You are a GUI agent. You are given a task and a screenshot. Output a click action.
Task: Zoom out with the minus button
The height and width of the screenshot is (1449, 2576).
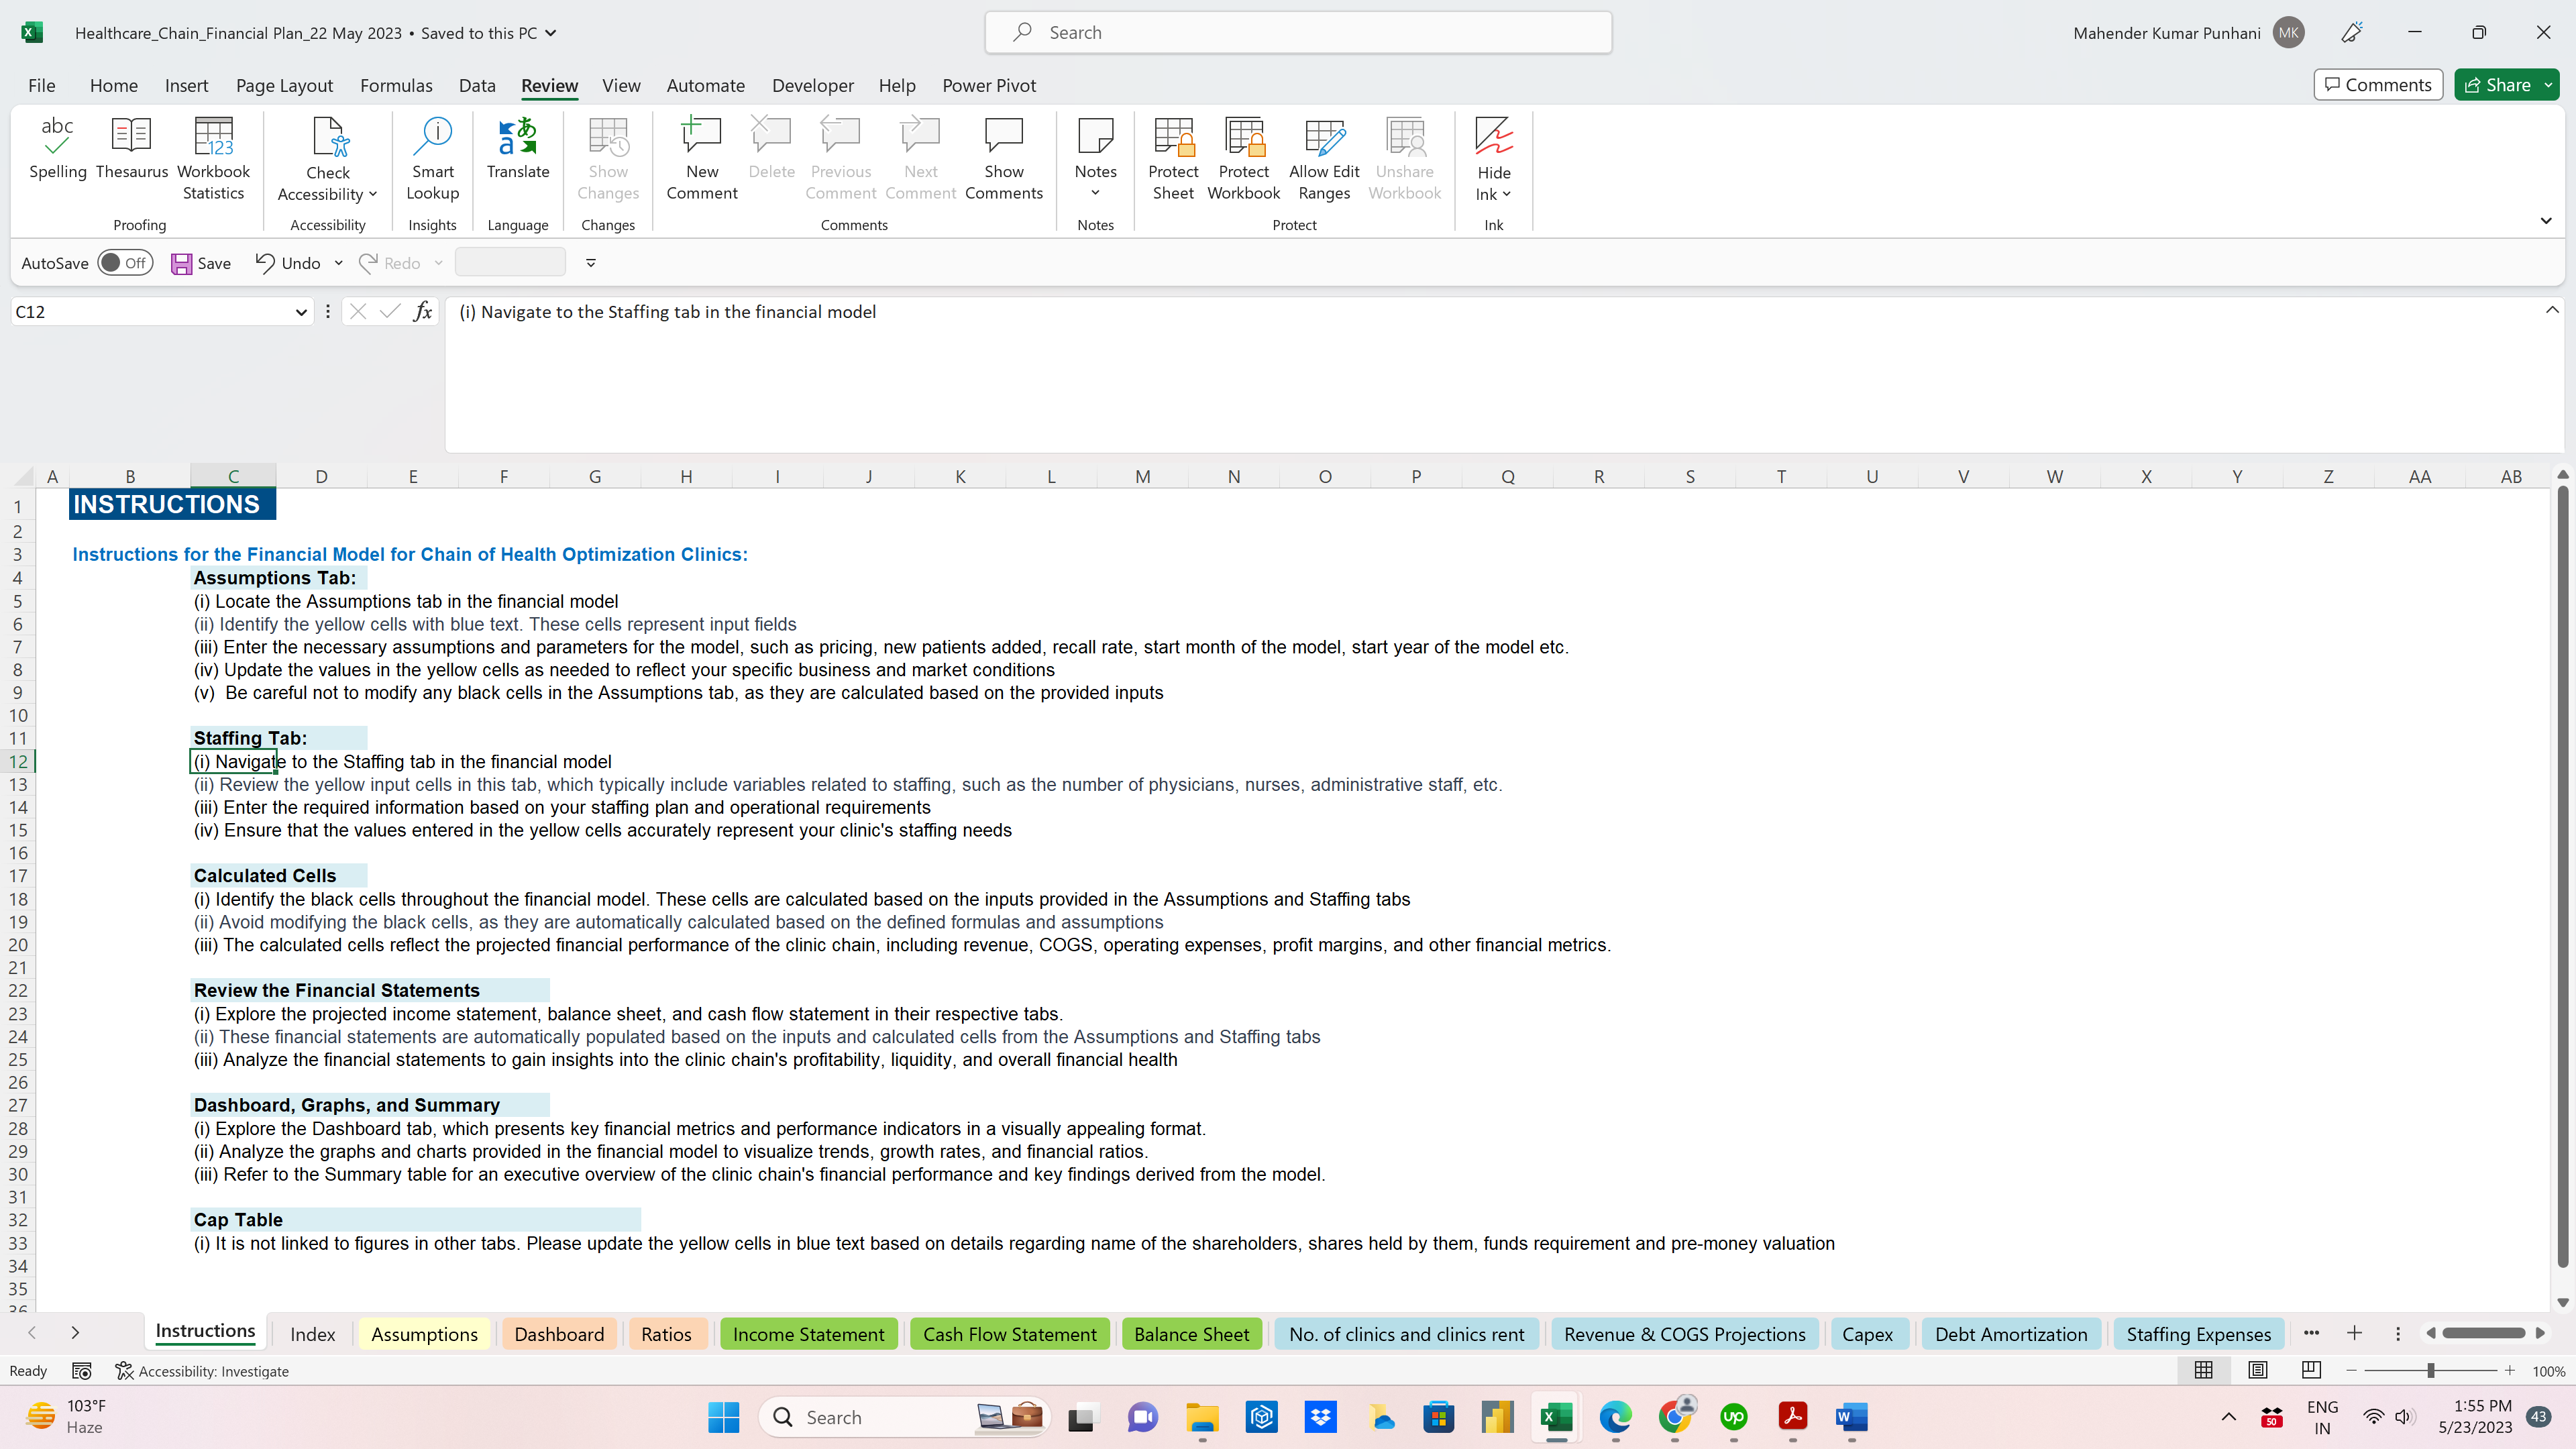[2351, 1370]
